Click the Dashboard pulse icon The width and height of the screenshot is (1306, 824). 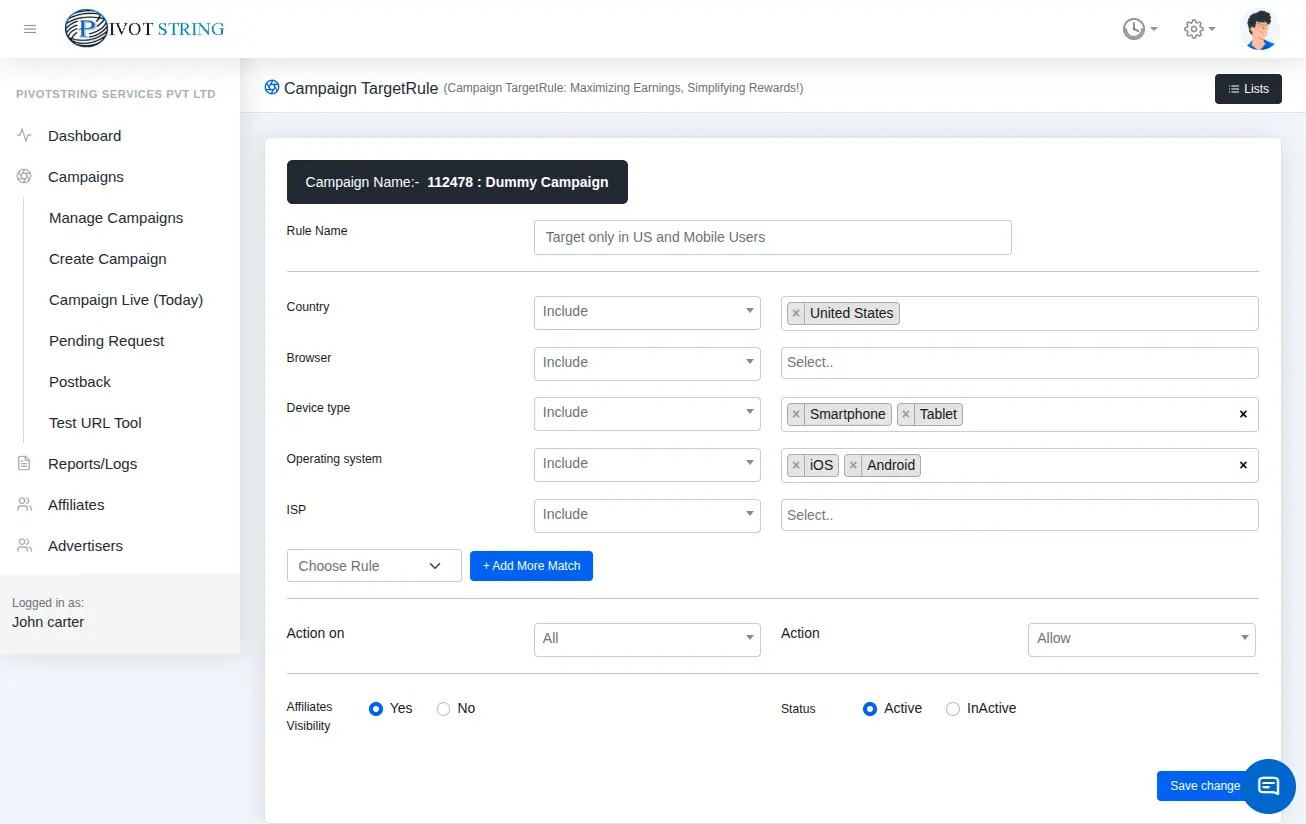[24, 135]
